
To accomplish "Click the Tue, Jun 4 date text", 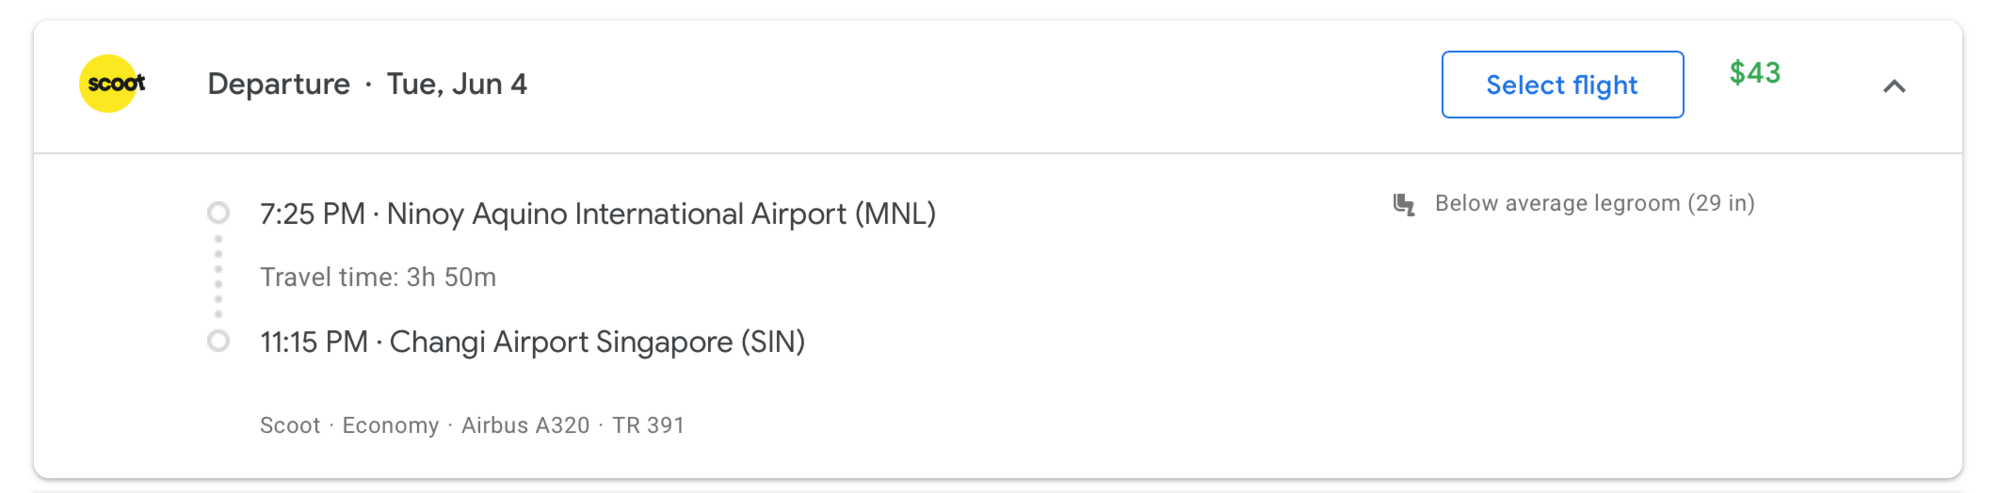I will tap(457, 84).
